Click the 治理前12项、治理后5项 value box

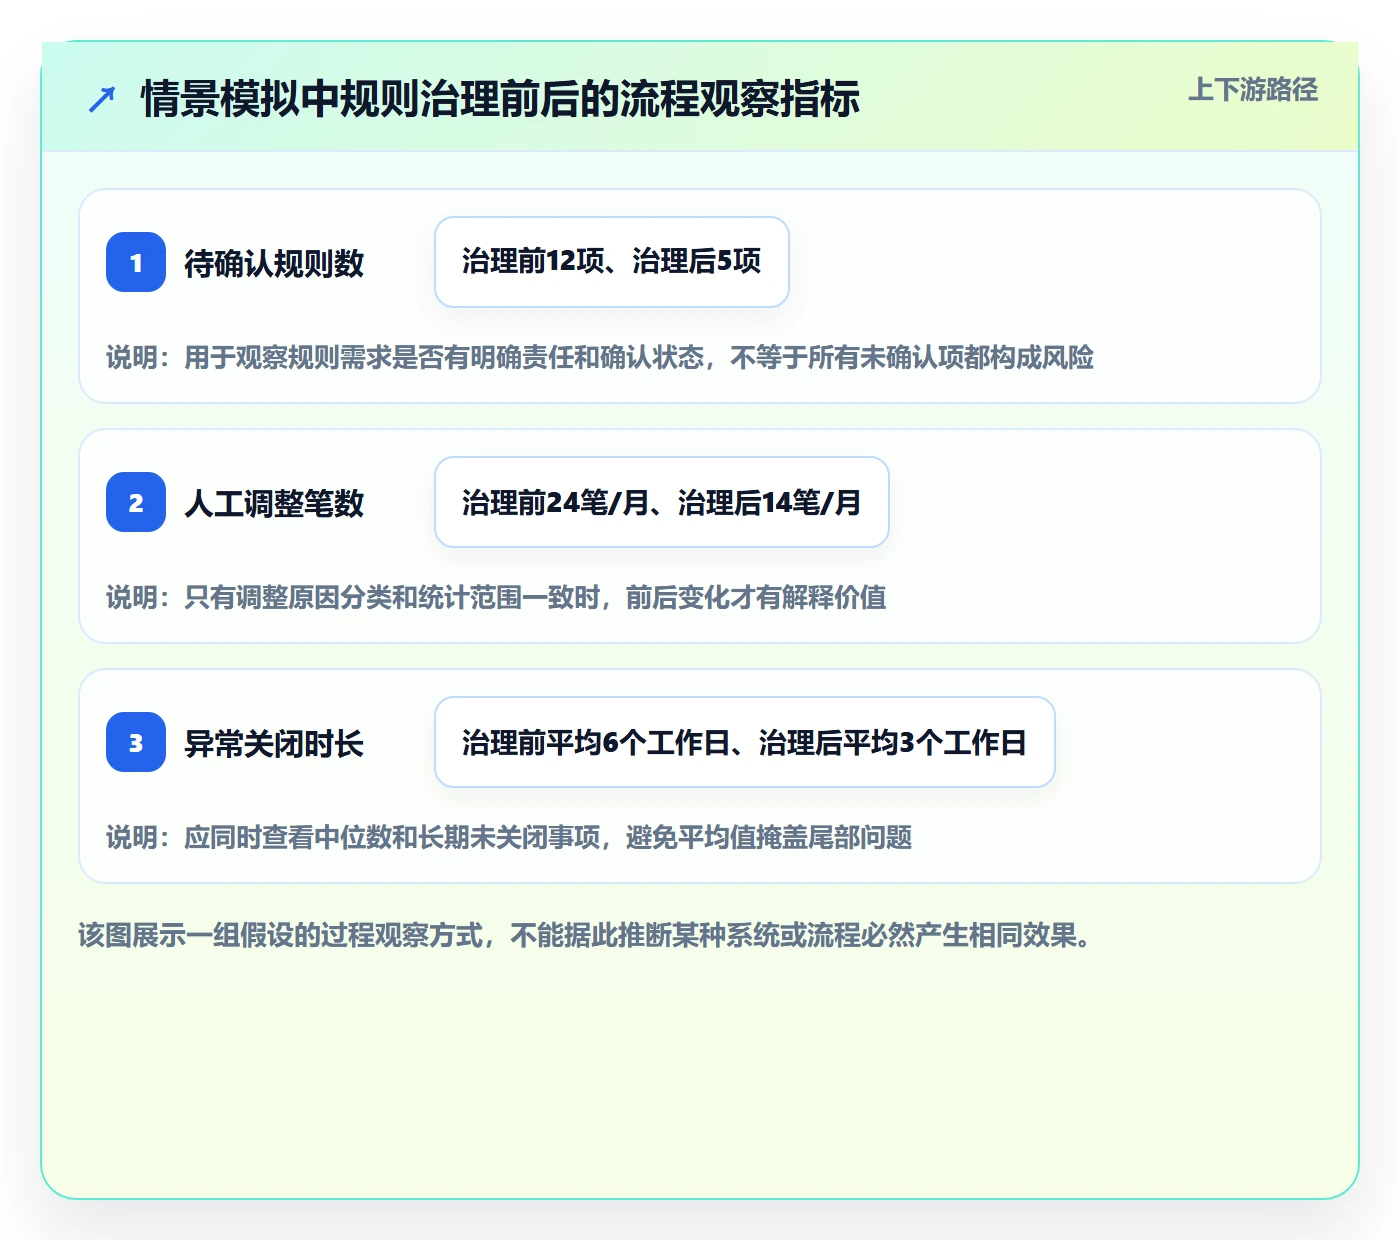tap(612, 262)
